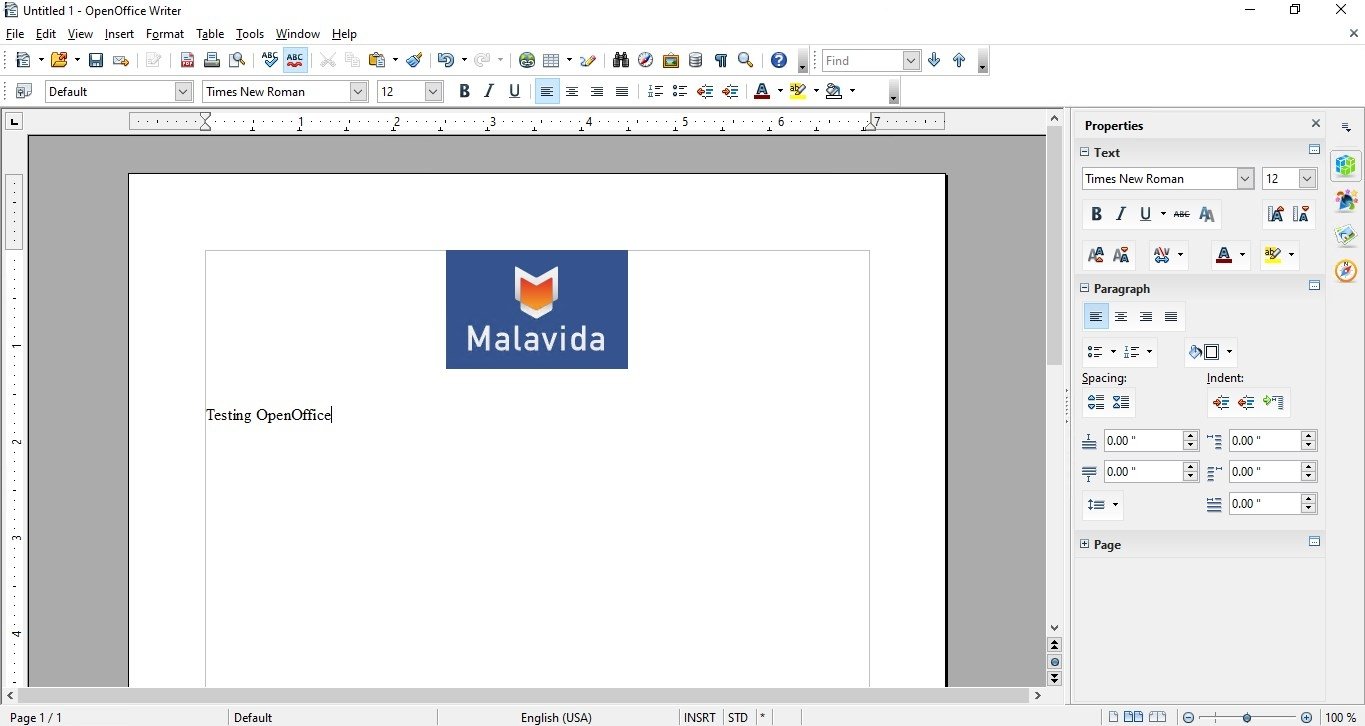The image size is (1365, 726).
Task: Show the Draw Functions
Action: [x=588, y=60]
